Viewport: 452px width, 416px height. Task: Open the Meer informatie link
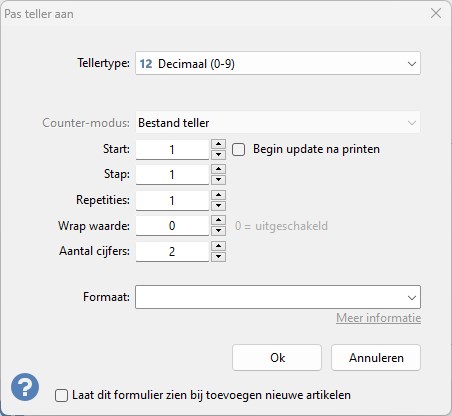pos(378,318)
